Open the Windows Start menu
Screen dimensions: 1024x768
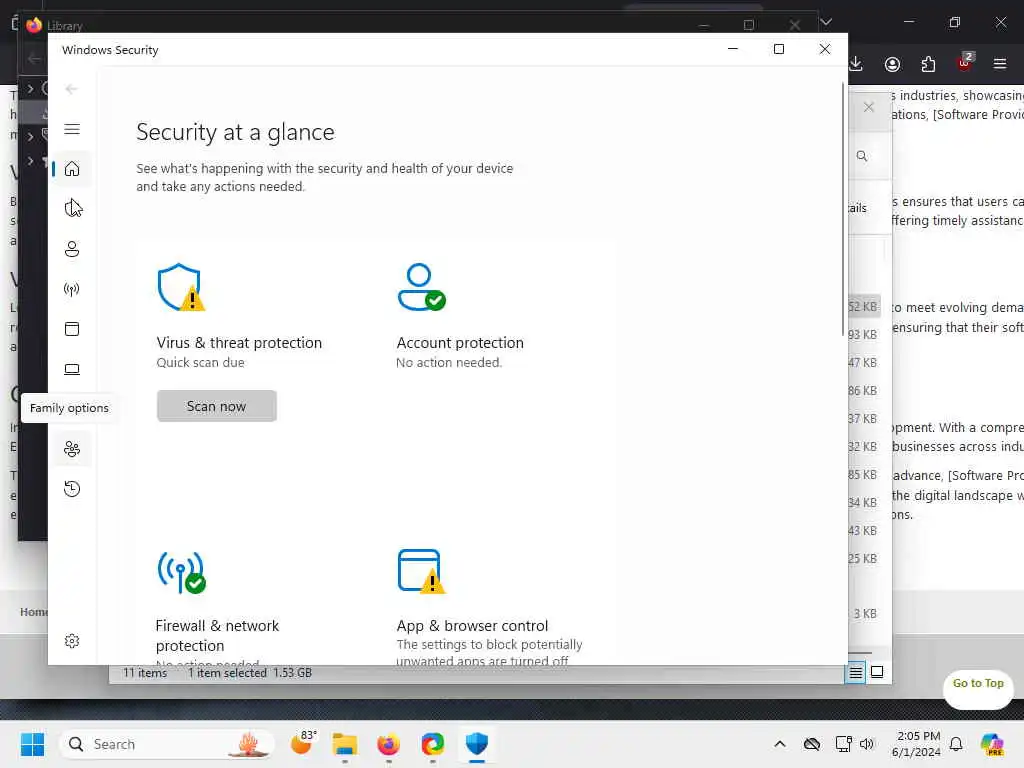[32, 744]
